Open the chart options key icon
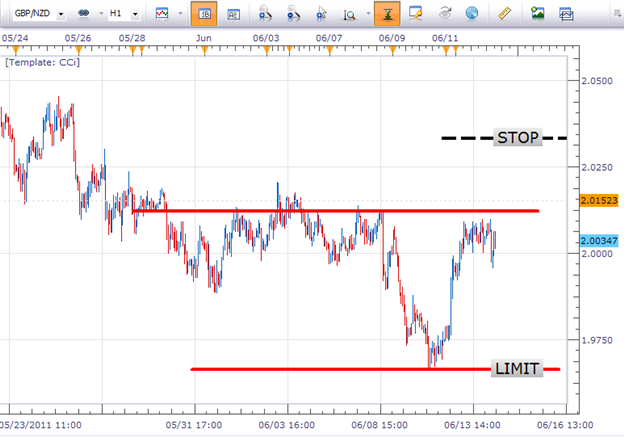The image size is (624, 437). (x=415, y=14)
